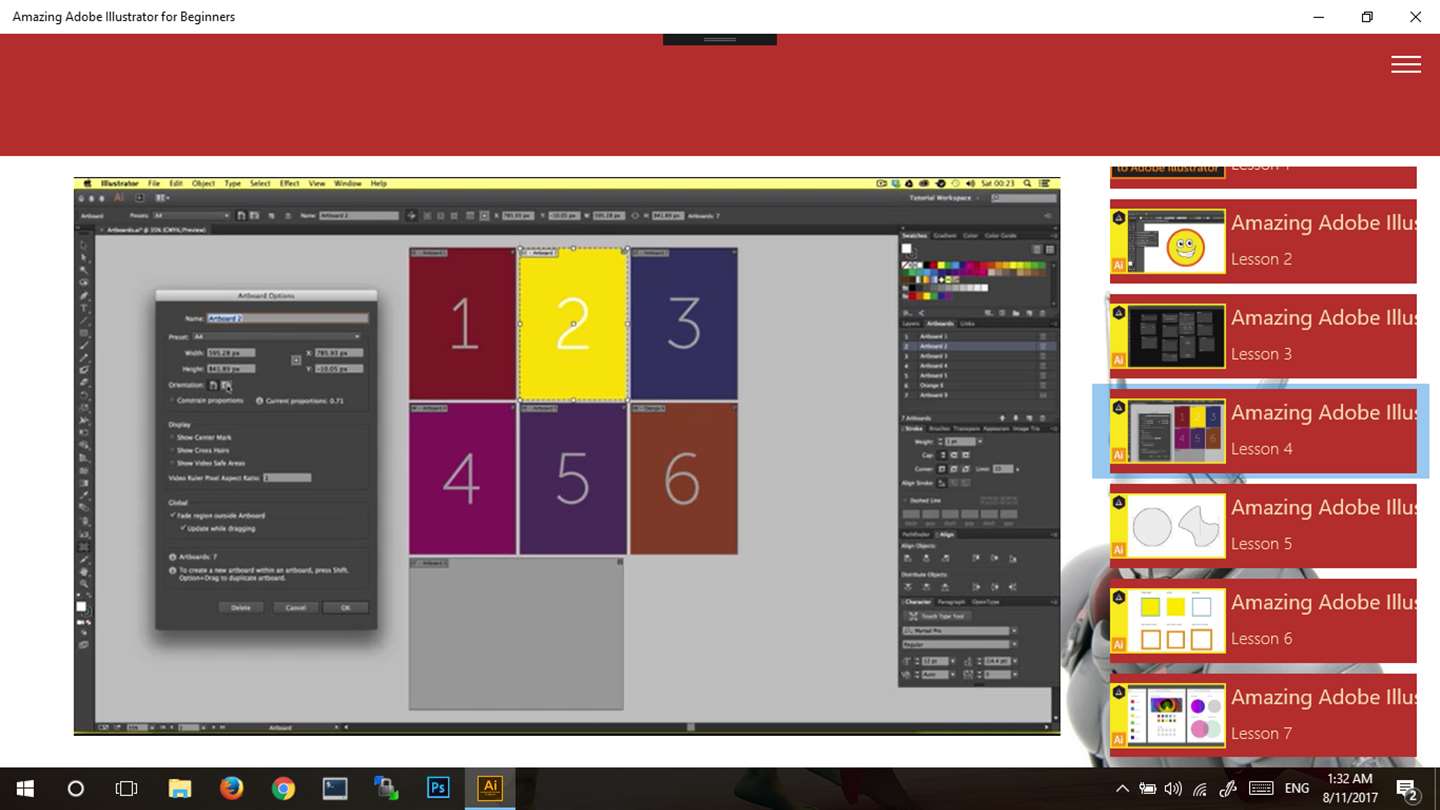Open the Edit menu in the Illustrator video
Screen dimensions: 1440x810
point(176,184)
